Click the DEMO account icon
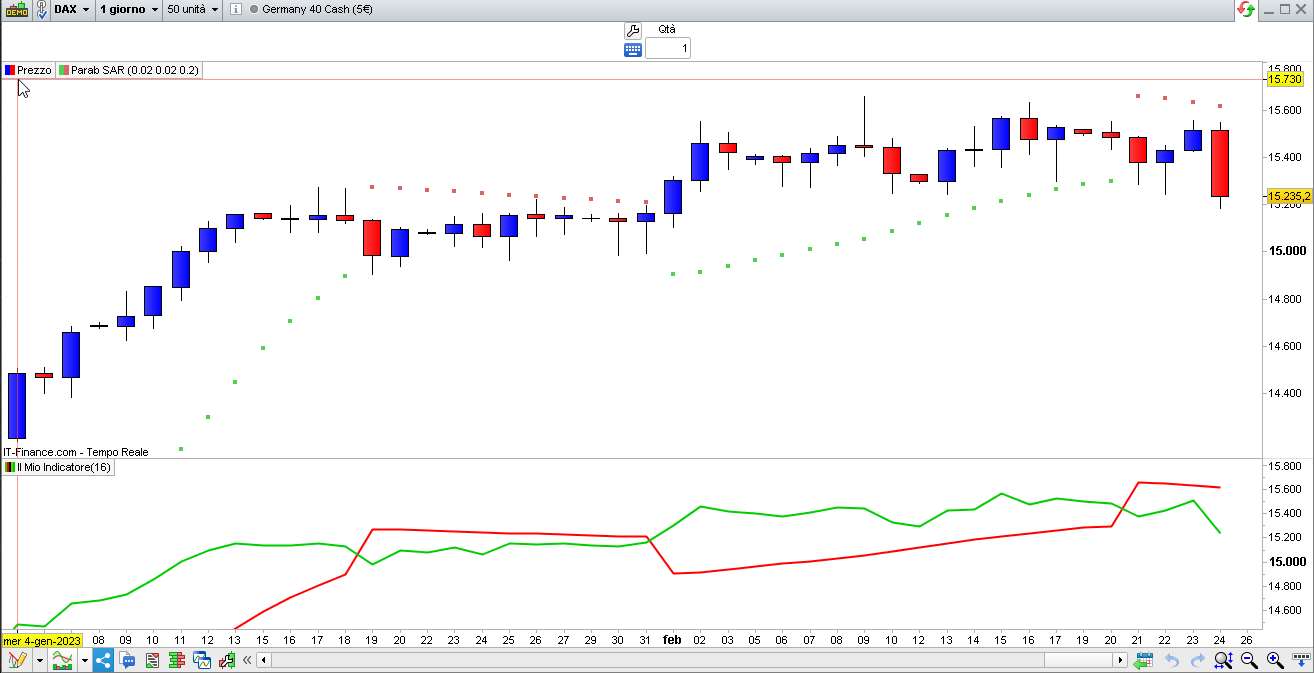This screenshot has height=673, width=1314. tap(16, 9)
